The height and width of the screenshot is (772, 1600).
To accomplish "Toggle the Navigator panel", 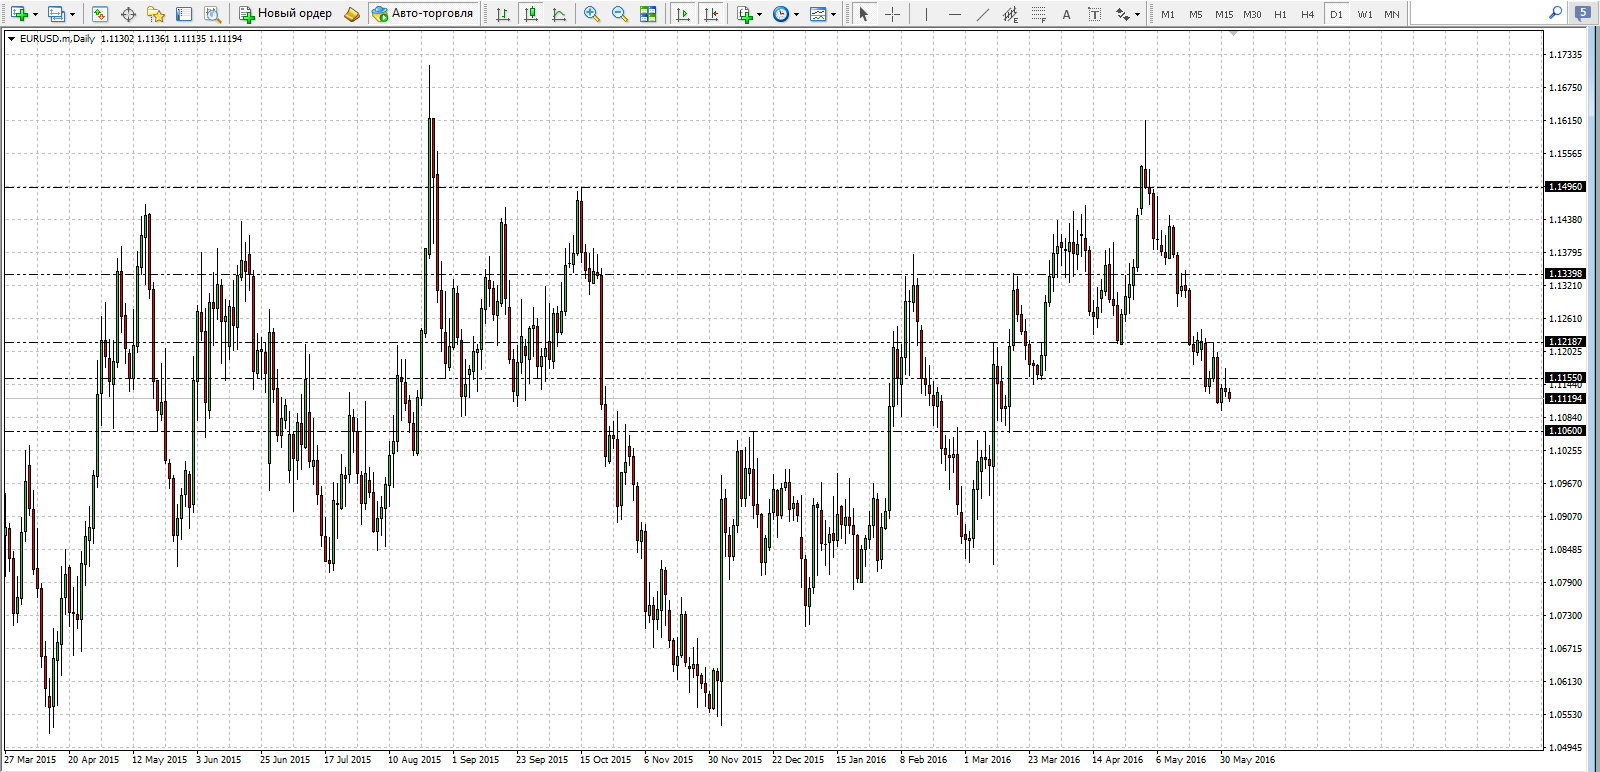I will 156,14.
